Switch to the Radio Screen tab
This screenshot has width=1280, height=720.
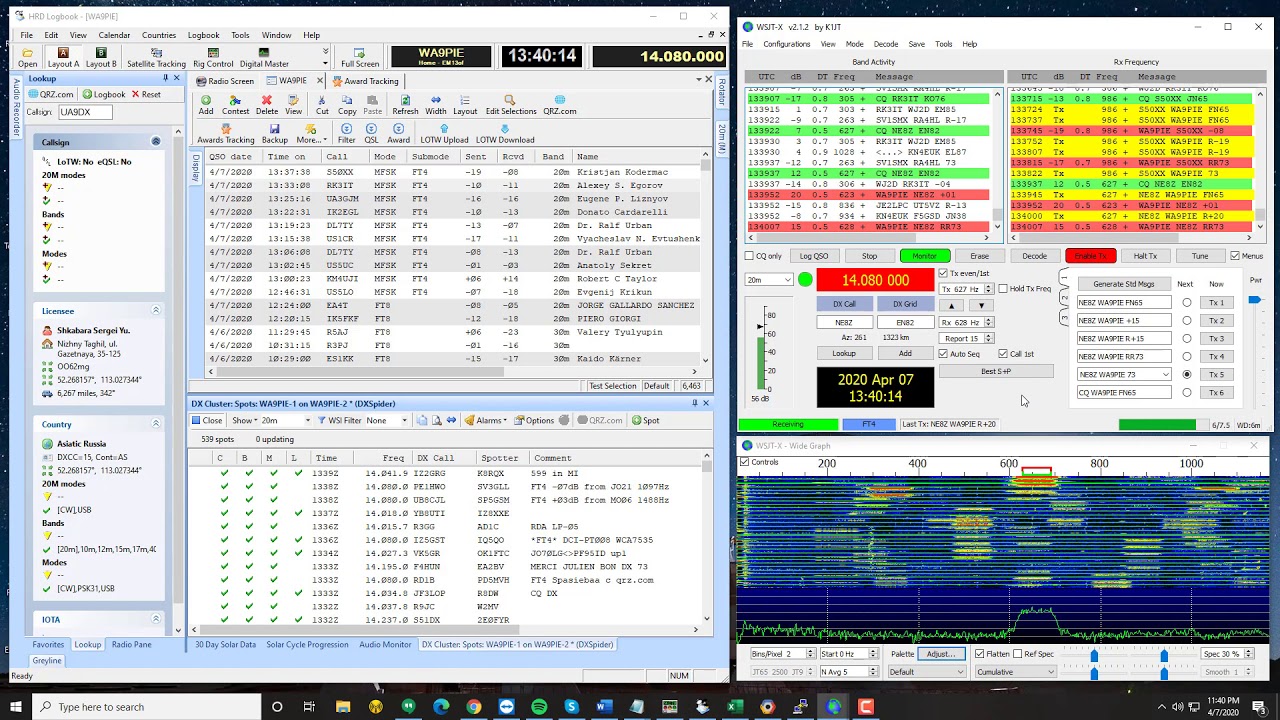pos(225,81)
